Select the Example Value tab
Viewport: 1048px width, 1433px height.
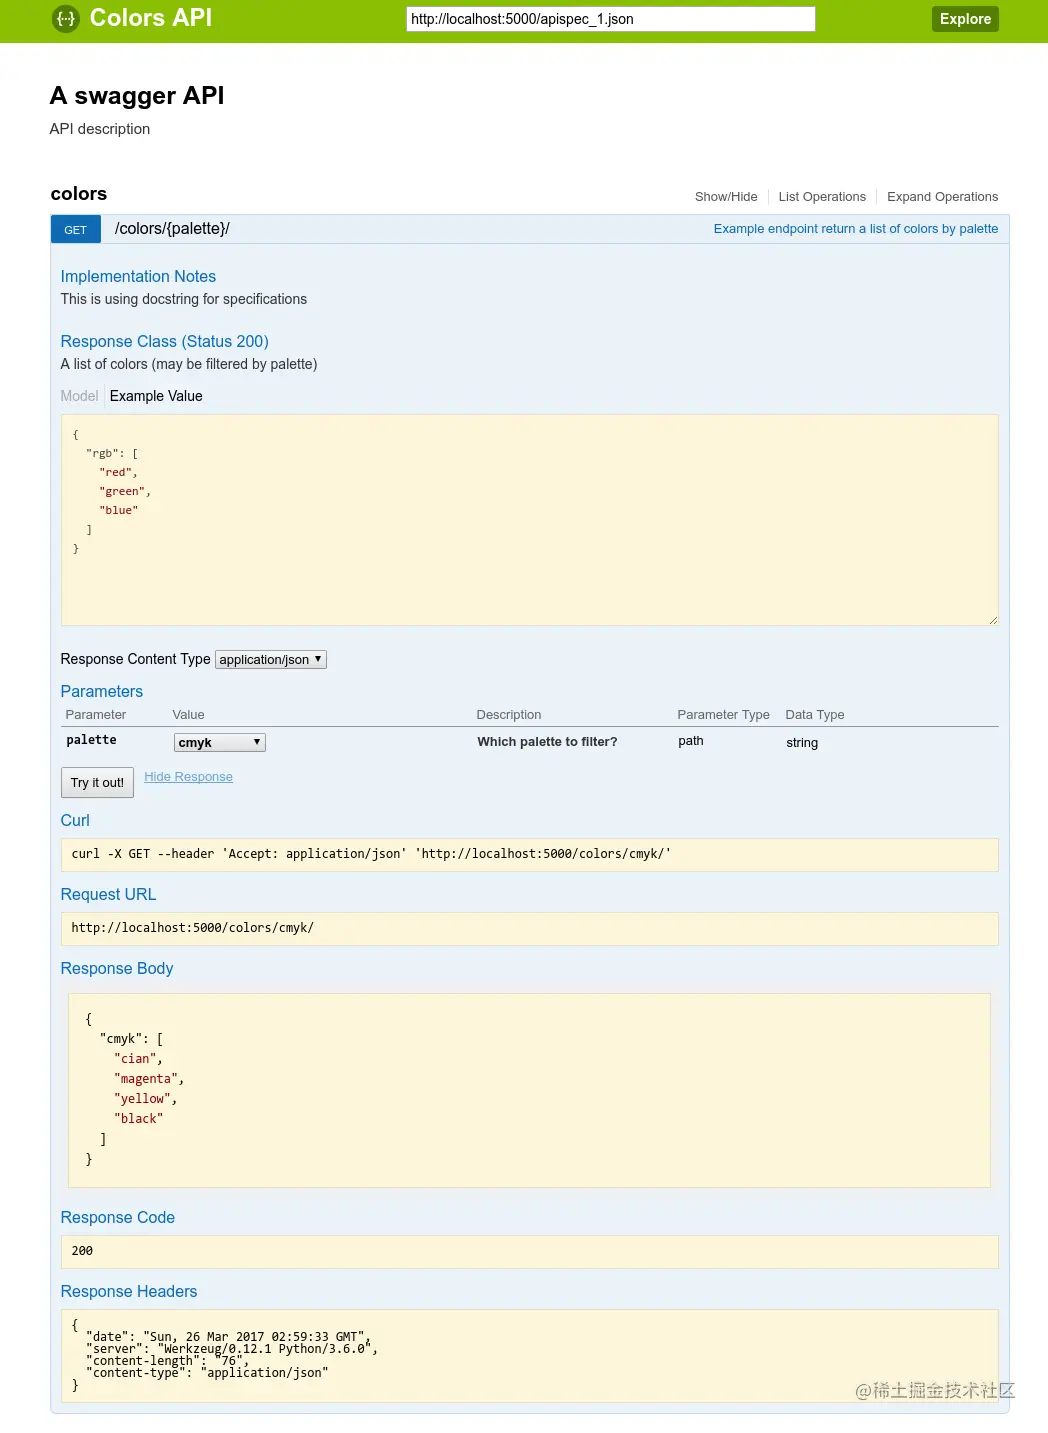click(x=156, y=396)
